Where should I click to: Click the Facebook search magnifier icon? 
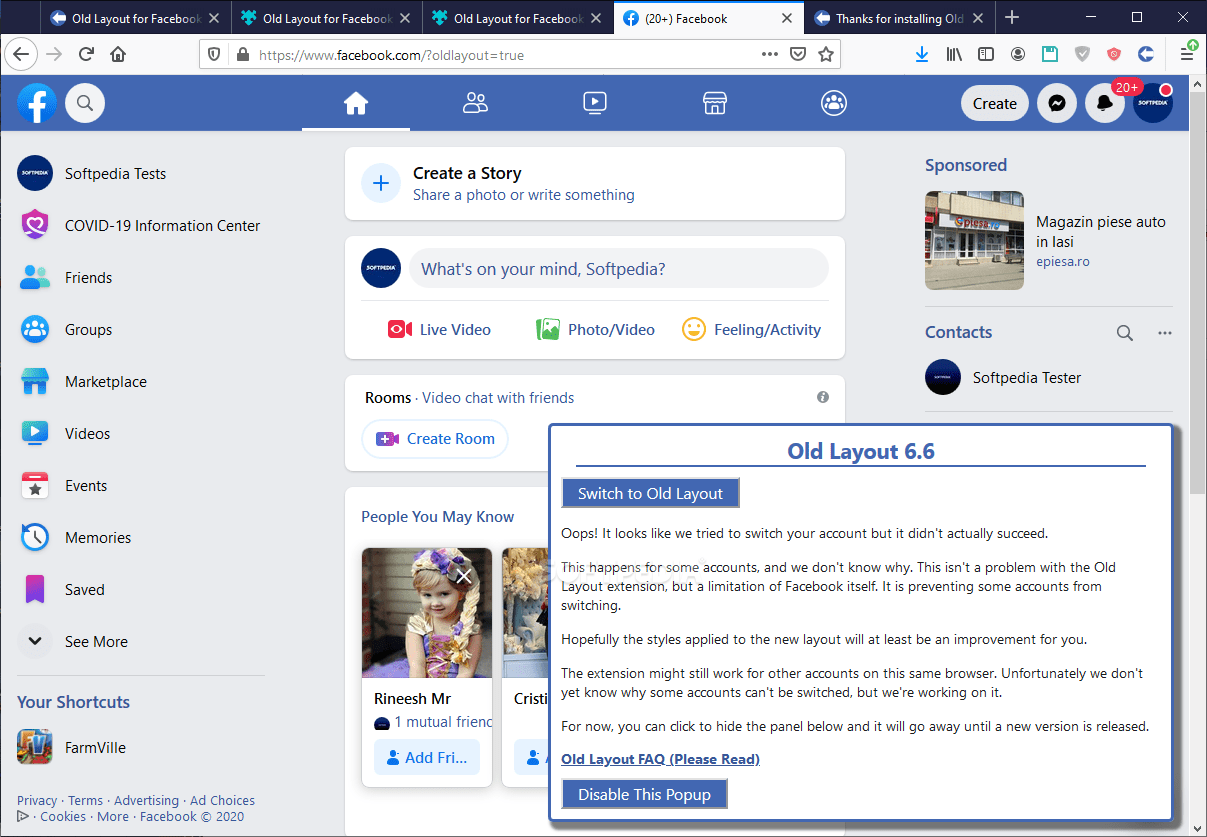click(x=85, y=103)
